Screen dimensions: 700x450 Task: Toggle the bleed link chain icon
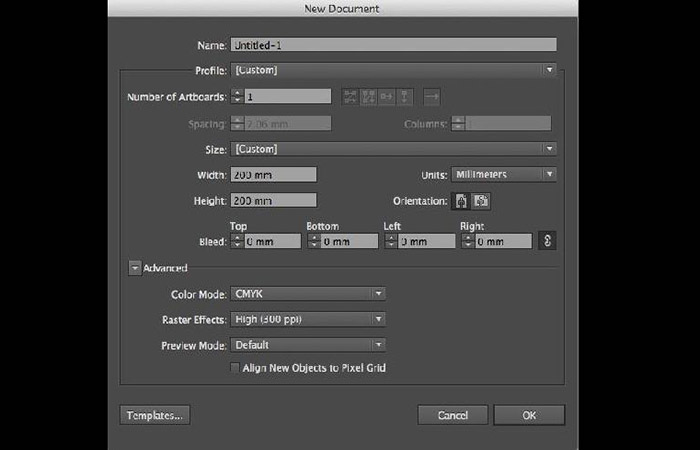click(x=547, y=241)
